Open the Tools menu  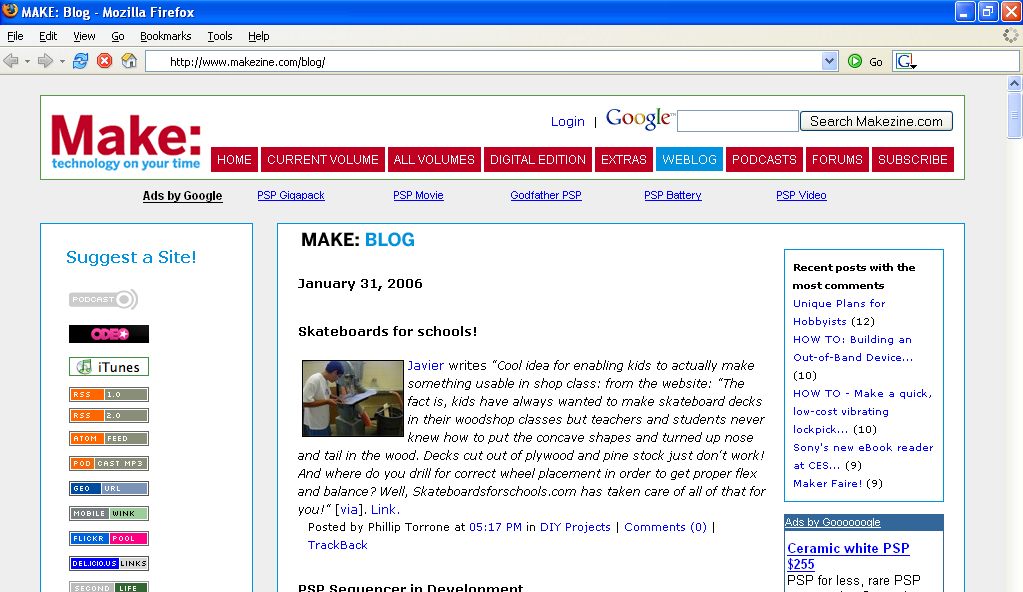point(220,36)
